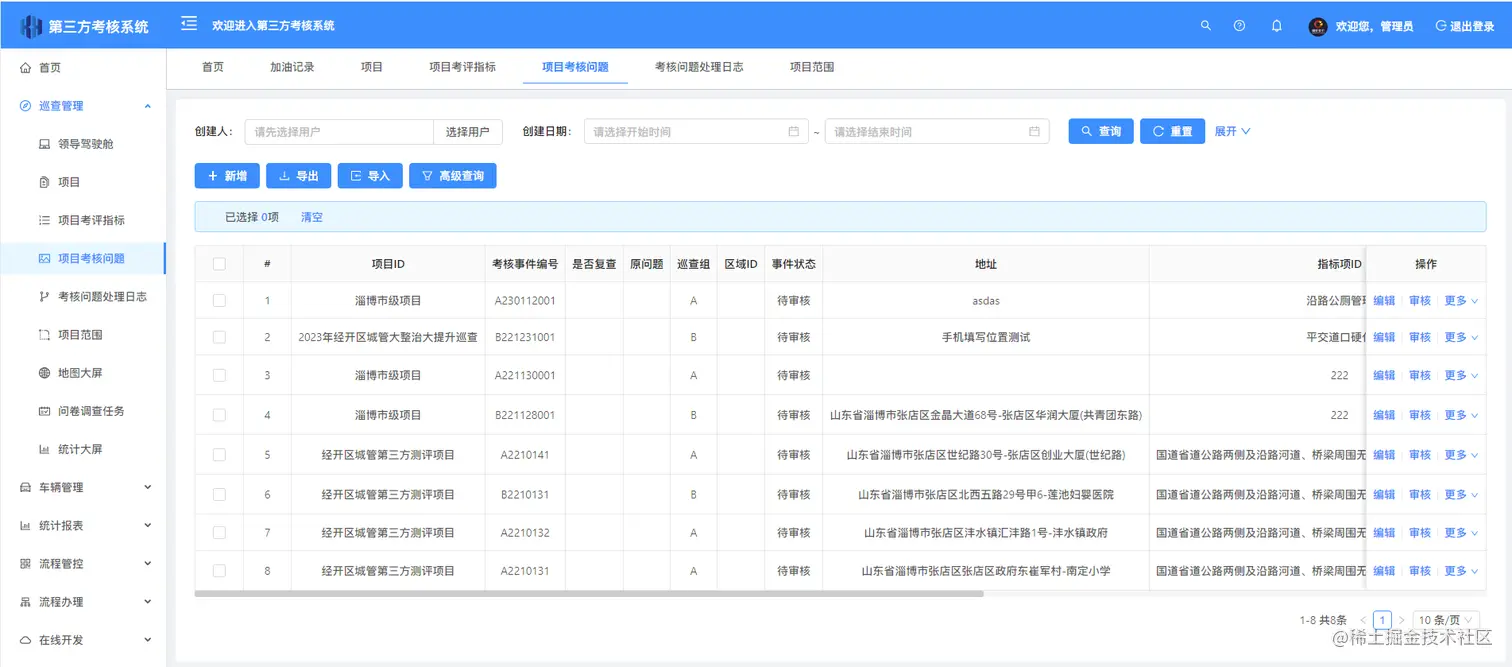Open 高级查询 advanced query
The image size is (1512, 667).
[452, 176]
